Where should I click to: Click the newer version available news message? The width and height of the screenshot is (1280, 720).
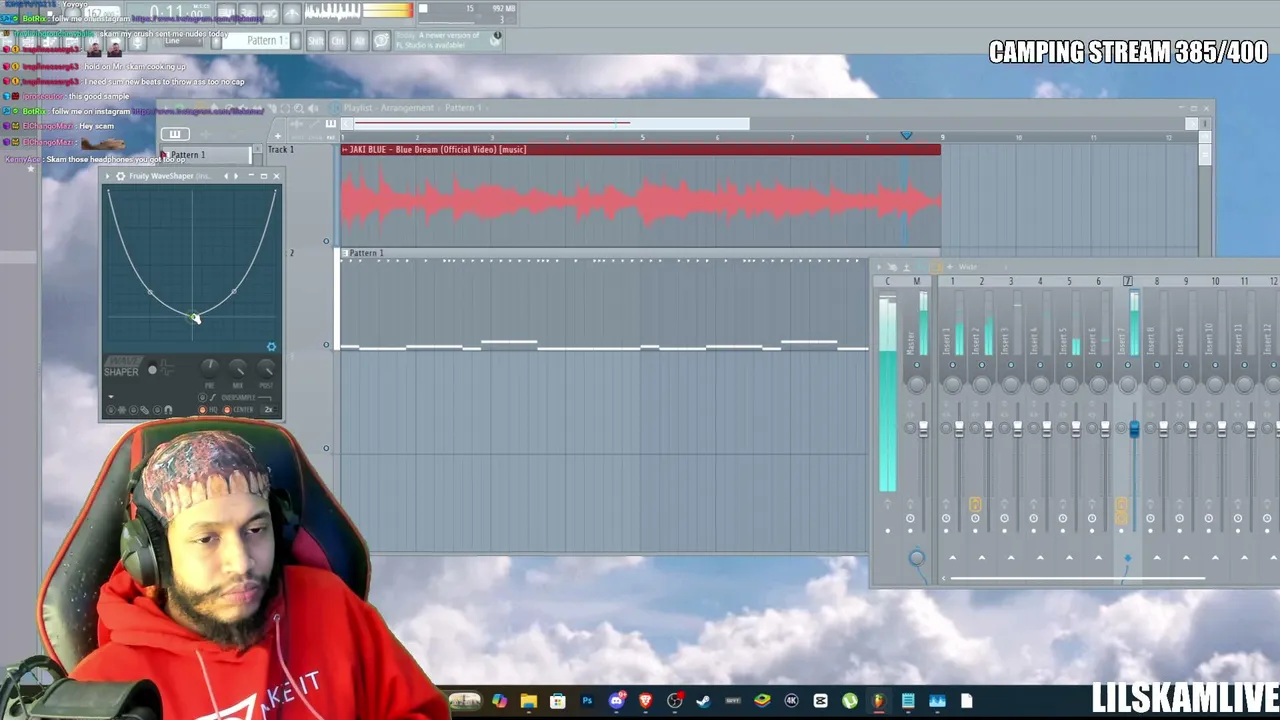click(438, 39)
